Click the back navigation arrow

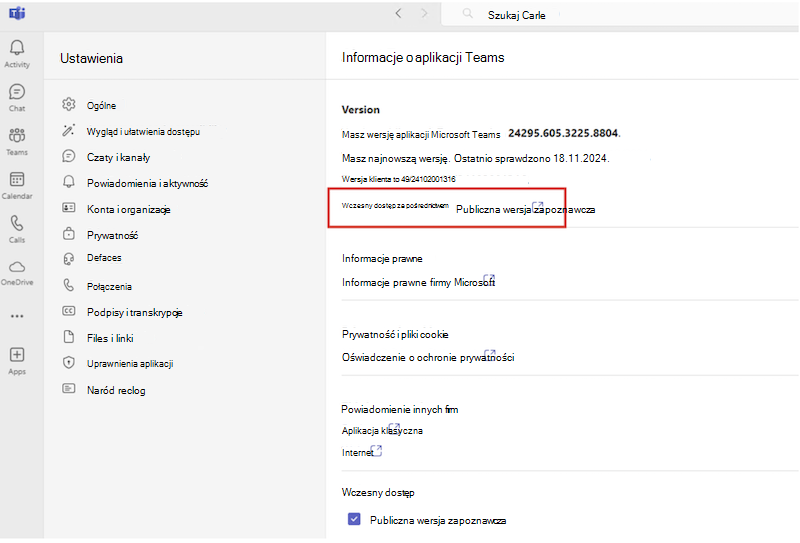[398, 14]
